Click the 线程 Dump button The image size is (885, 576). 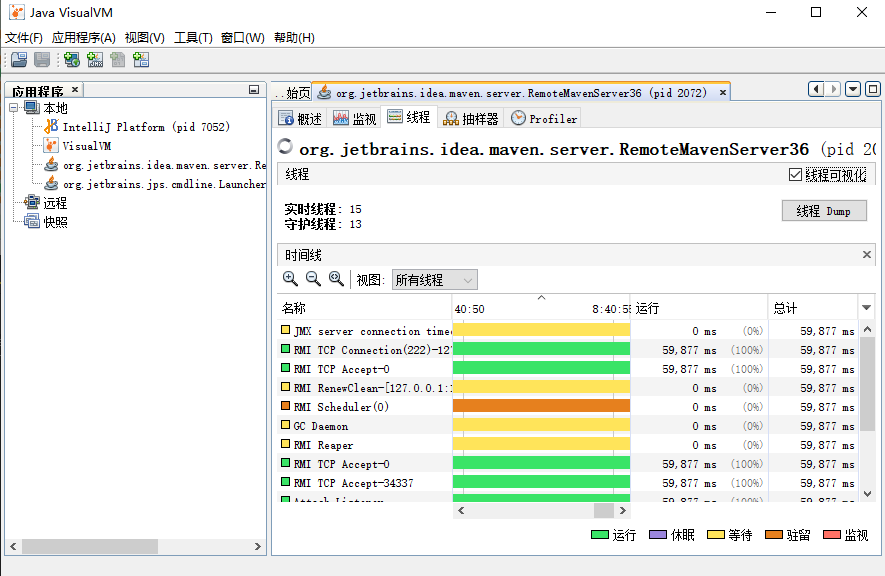[x=824, y=211]
